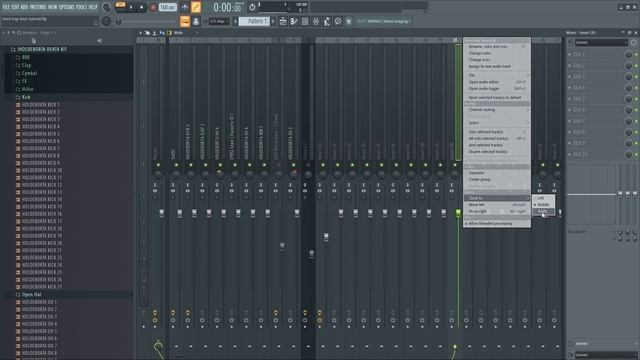Select HOLDEBORTA OH 1 sample

coord(37,302)
